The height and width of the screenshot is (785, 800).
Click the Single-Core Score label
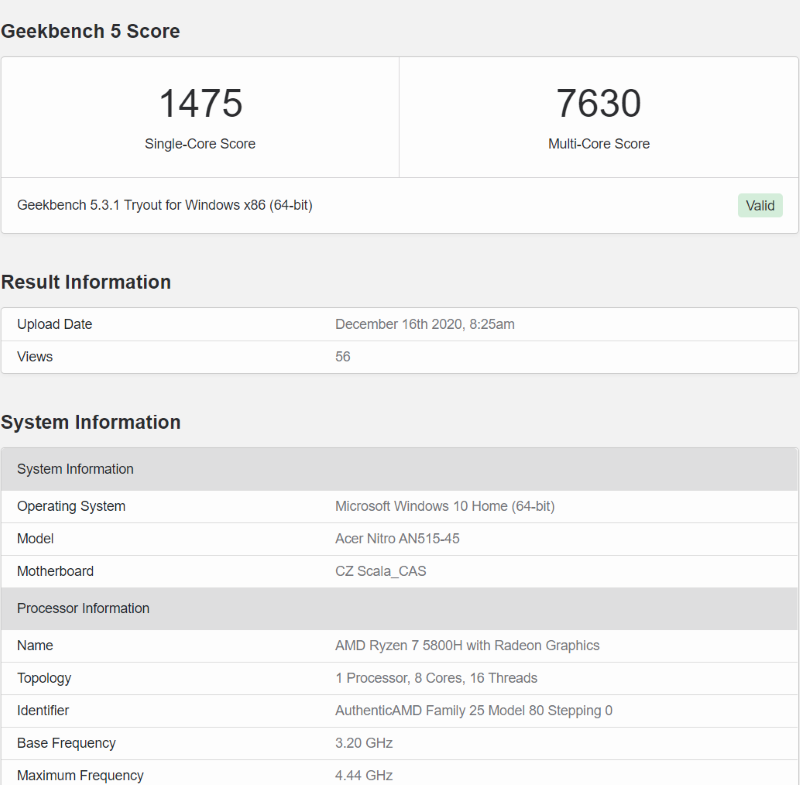click(200, 144)
